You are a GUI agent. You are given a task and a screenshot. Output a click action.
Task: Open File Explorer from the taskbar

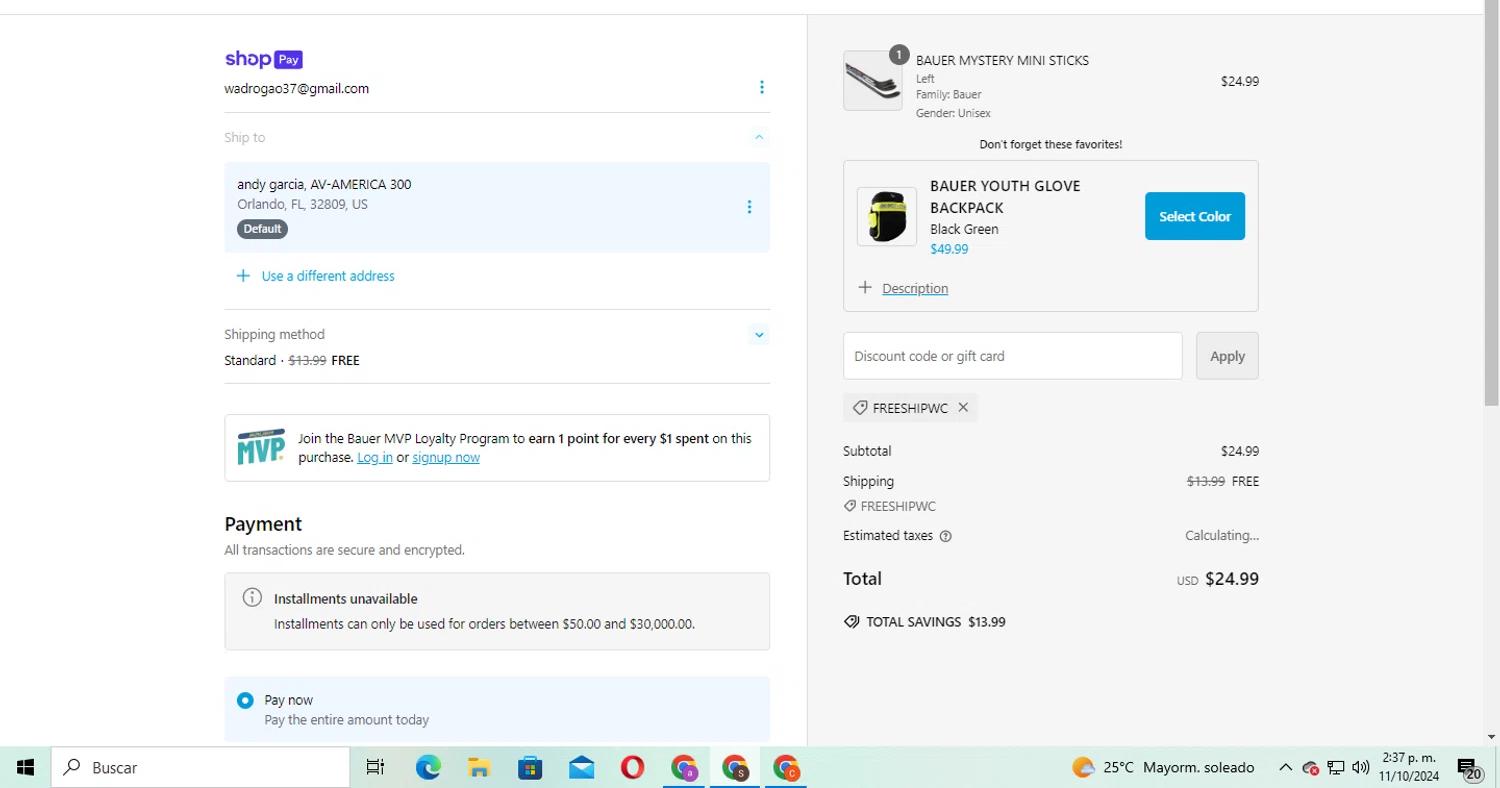tap(479, 767)
